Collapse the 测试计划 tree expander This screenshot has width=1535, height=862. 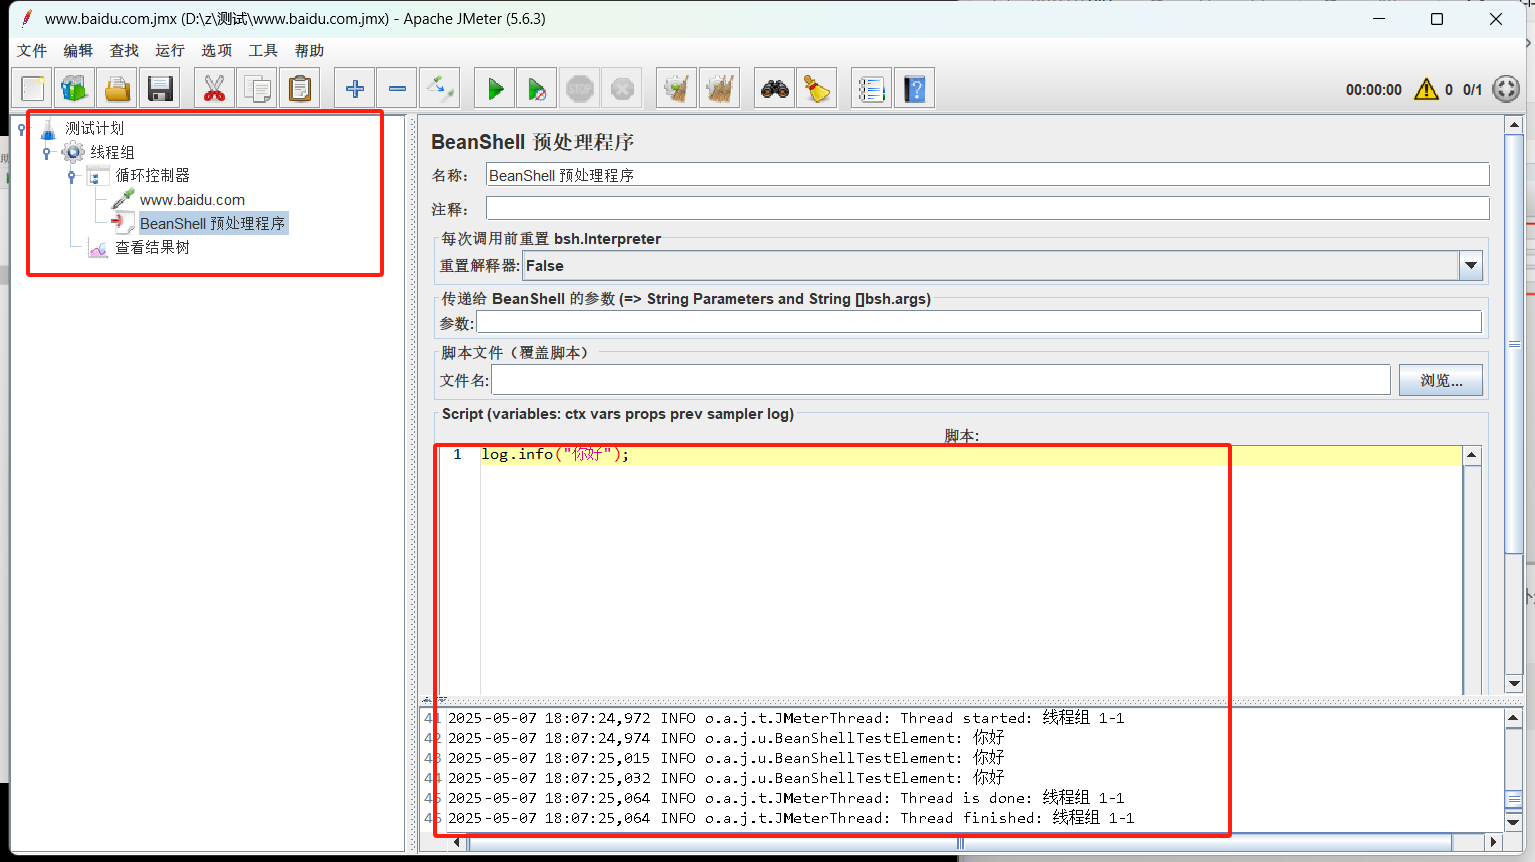22,129
